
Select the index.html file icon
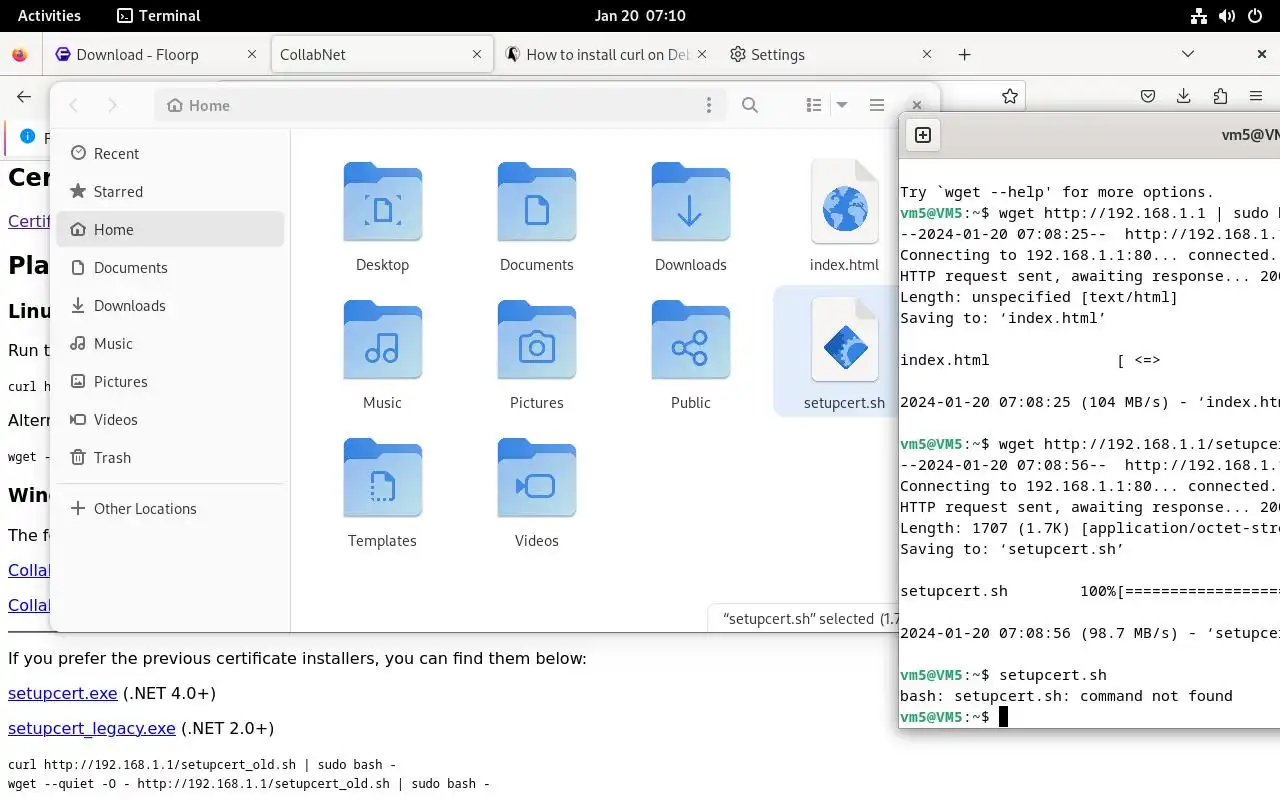point(844,203)
